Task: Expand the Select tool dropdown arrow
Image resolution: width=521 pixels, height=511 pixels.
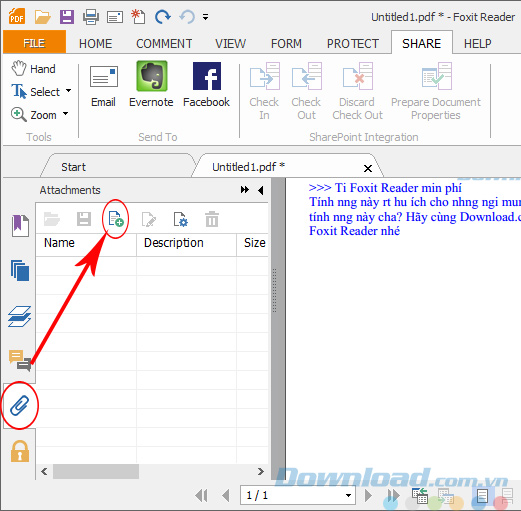Action: coord(68,91)
